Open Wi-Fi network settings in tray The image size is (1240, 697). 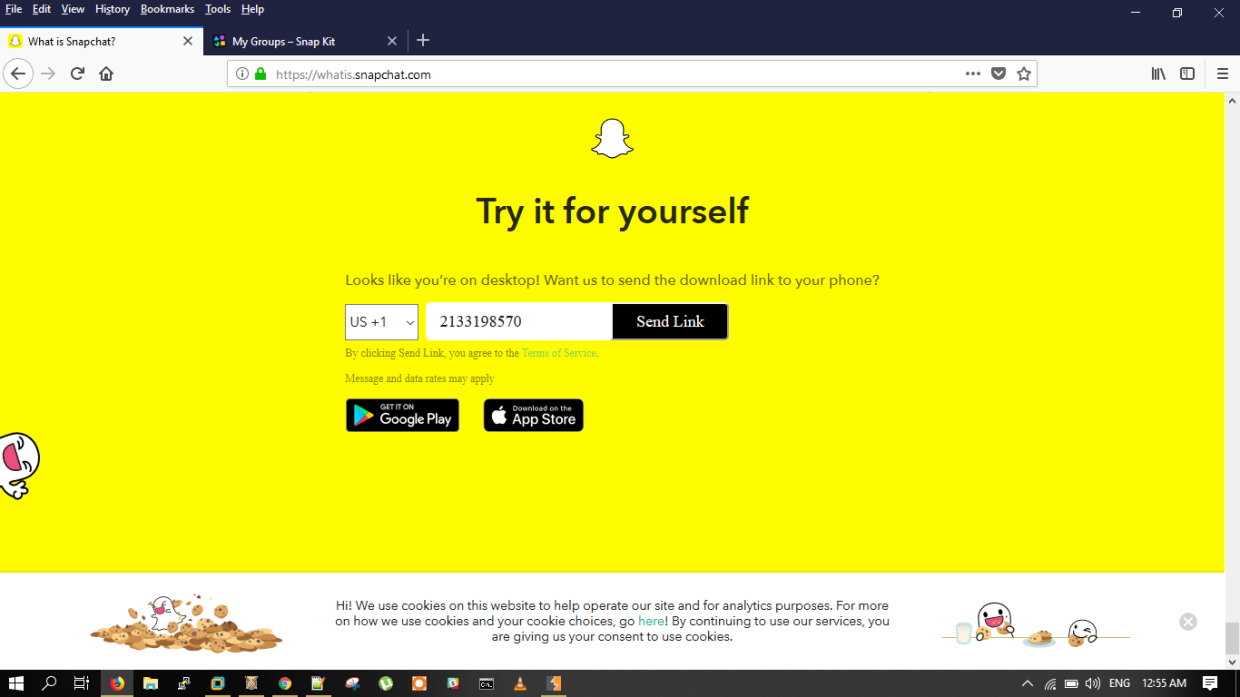pyautogui.click(x=1050, y=684)
